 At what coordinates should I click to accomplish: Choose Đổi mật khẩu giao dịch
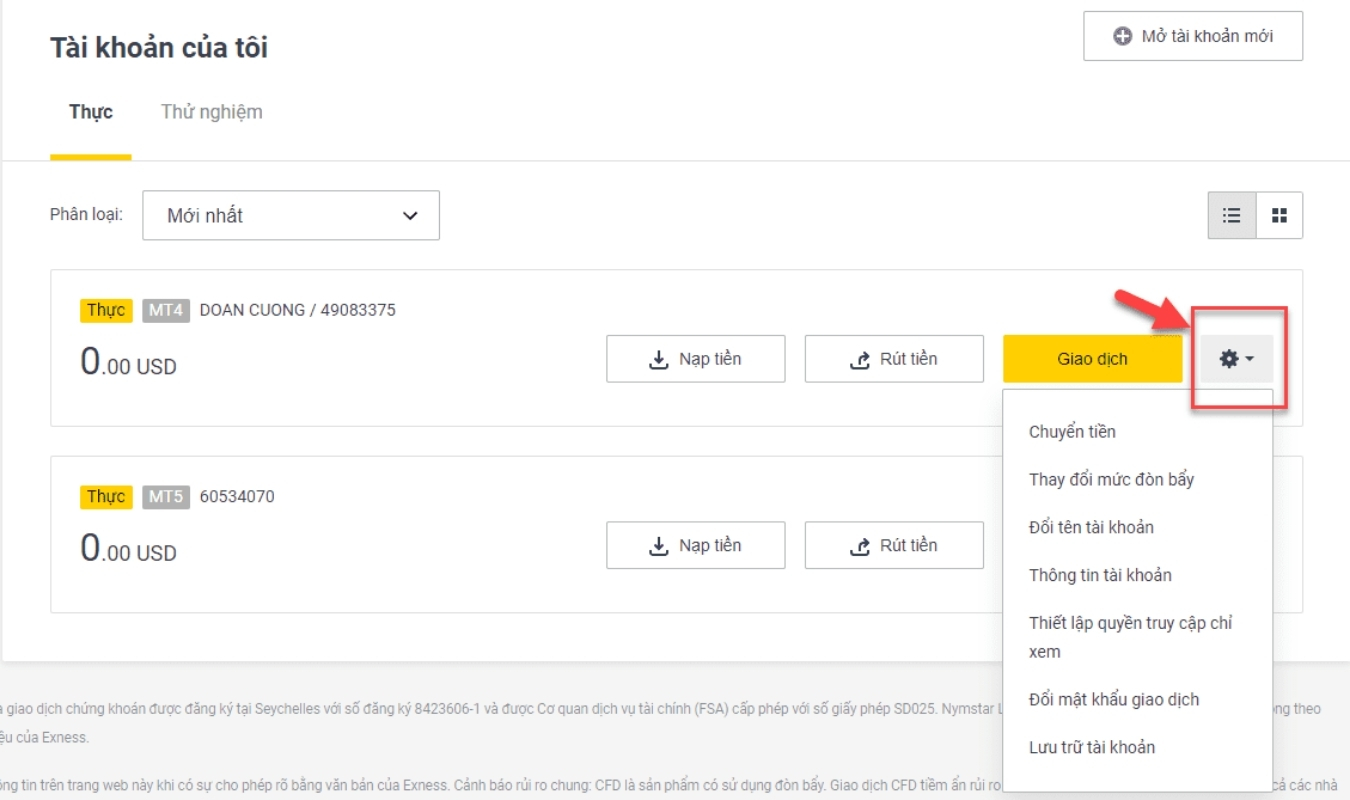coord(1113,700)
